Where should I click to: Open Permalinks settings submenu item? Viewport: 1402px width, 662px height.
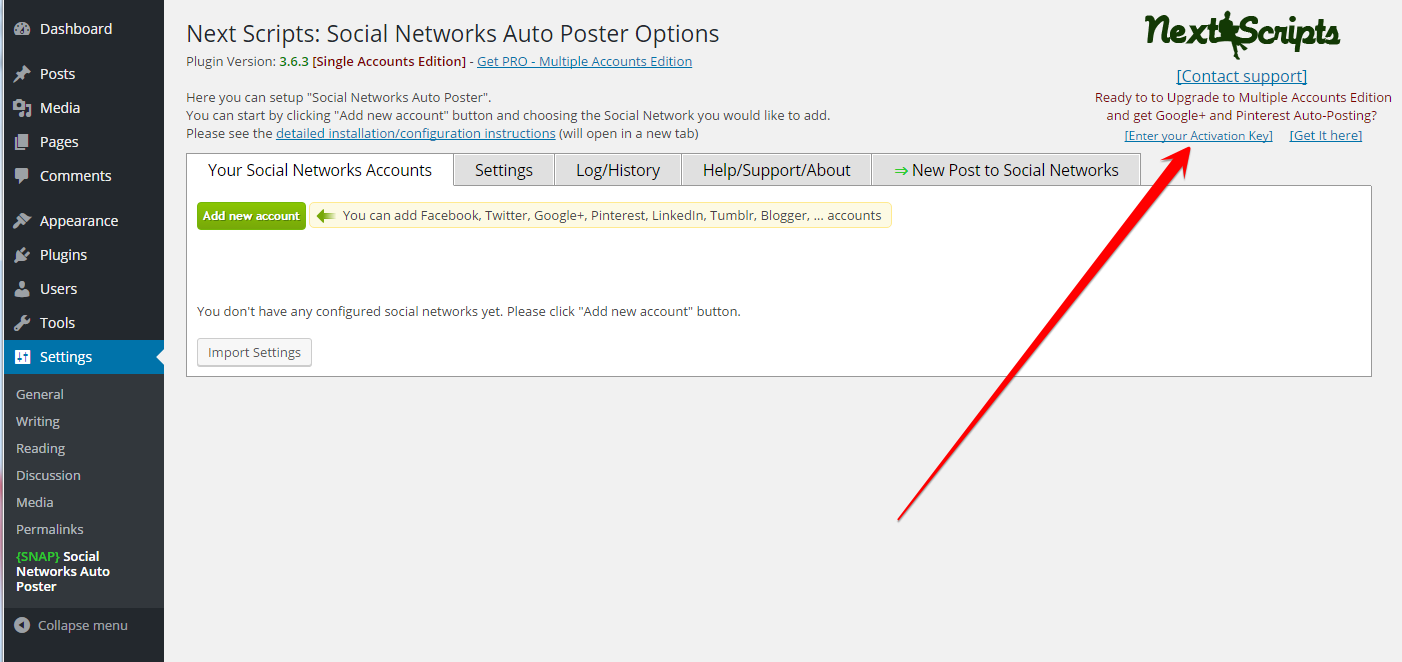coord(50,530)
